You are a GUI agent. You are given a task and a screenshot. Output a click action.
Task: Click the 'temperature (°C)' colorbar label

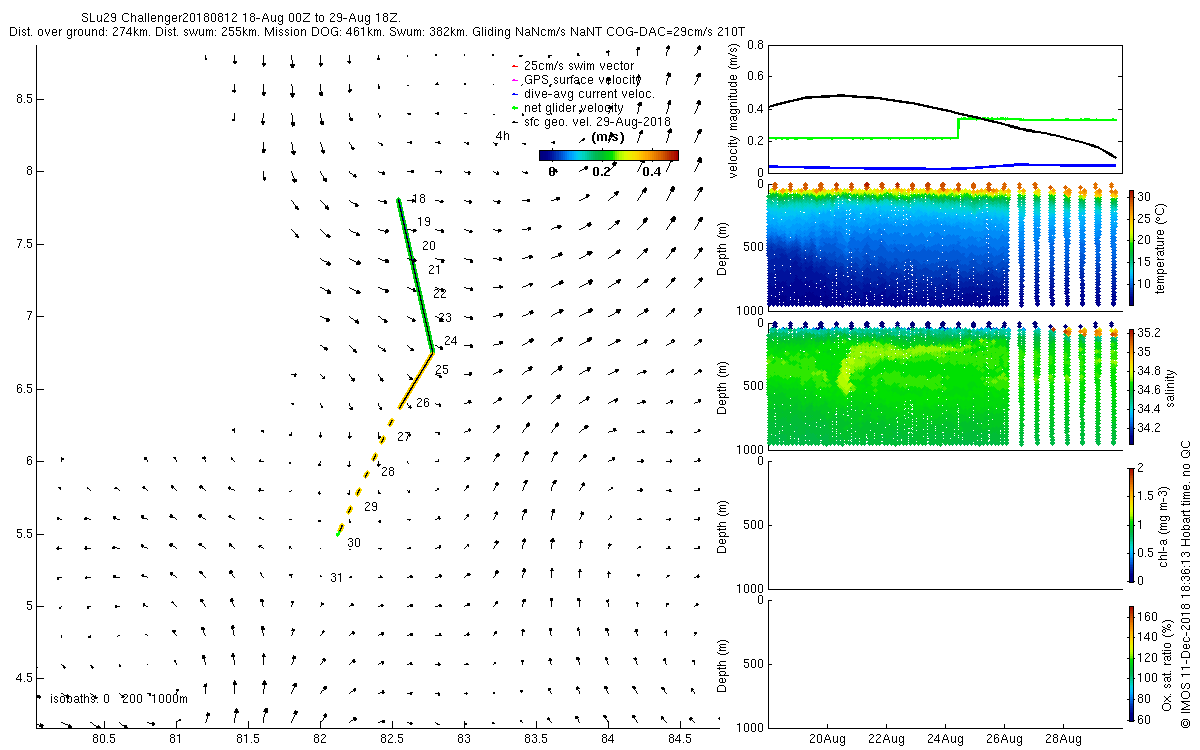1162,248
